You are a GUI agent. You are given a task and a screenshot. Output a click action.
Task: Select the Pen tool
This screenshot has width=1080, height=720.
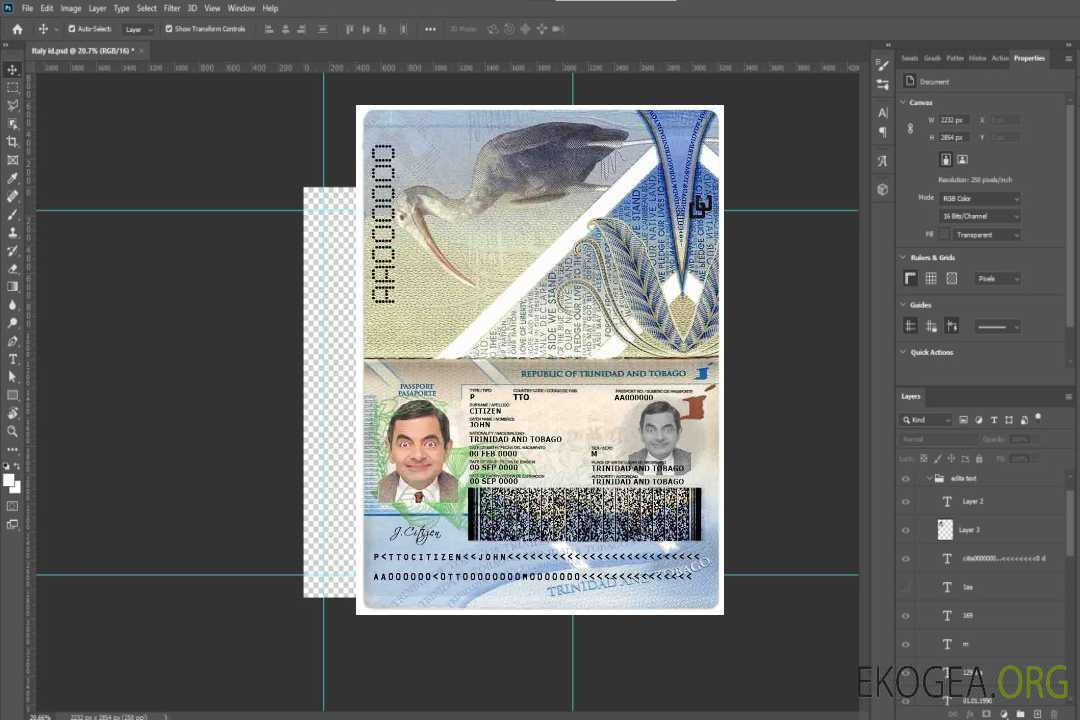tap(12, 341)
